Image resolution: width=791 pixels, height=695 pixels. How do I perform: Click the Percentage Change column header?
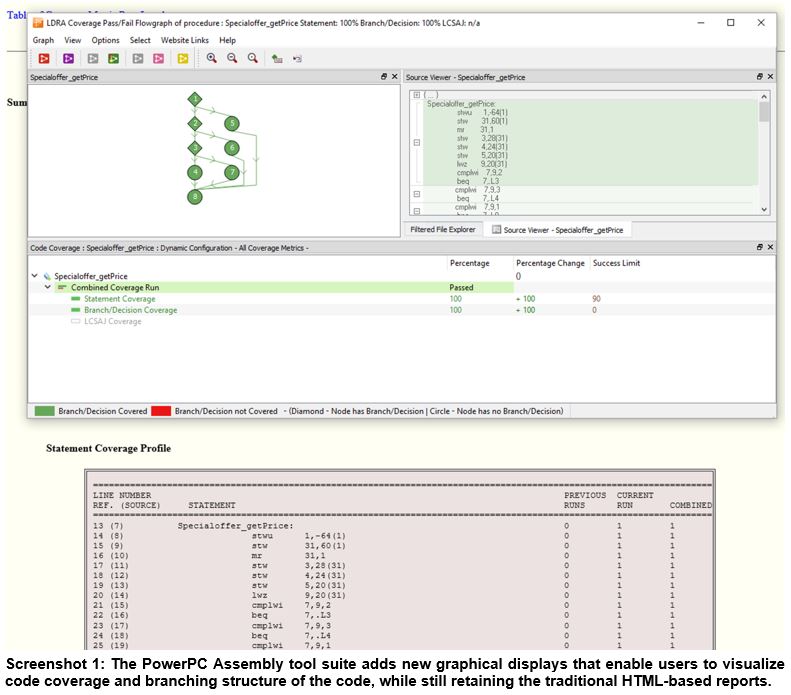pyautogui.click(x=550, y=263)
